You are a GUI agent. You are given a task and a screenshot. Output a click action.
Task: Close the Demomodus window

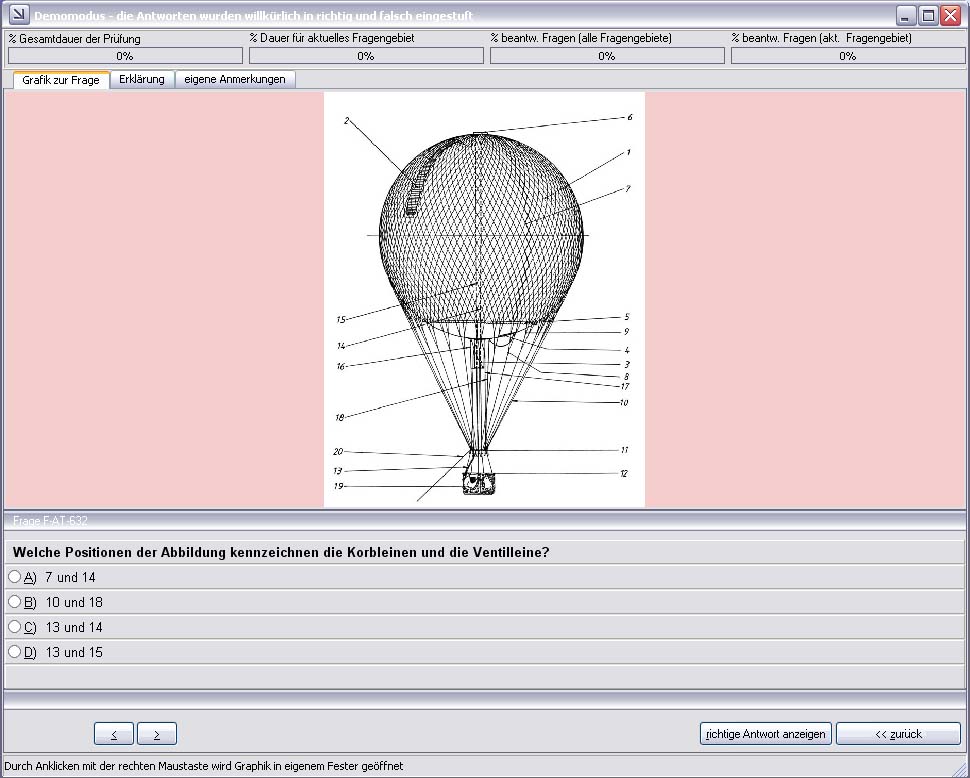point(950,15)
